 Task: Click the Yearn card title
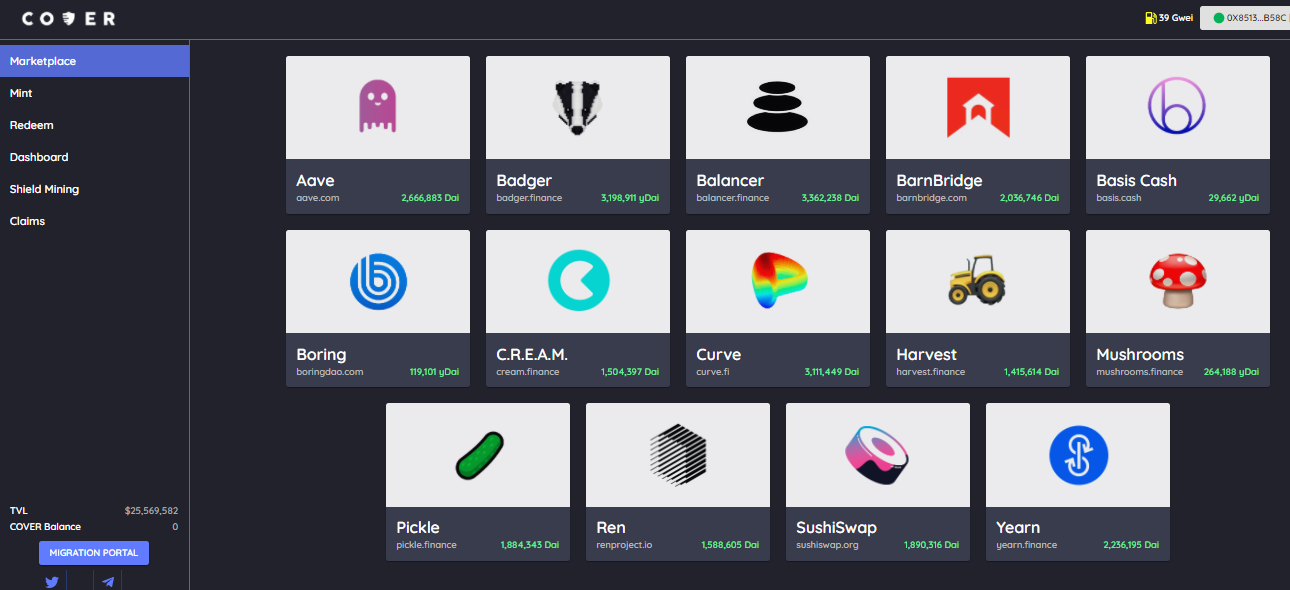[1018, 528]
